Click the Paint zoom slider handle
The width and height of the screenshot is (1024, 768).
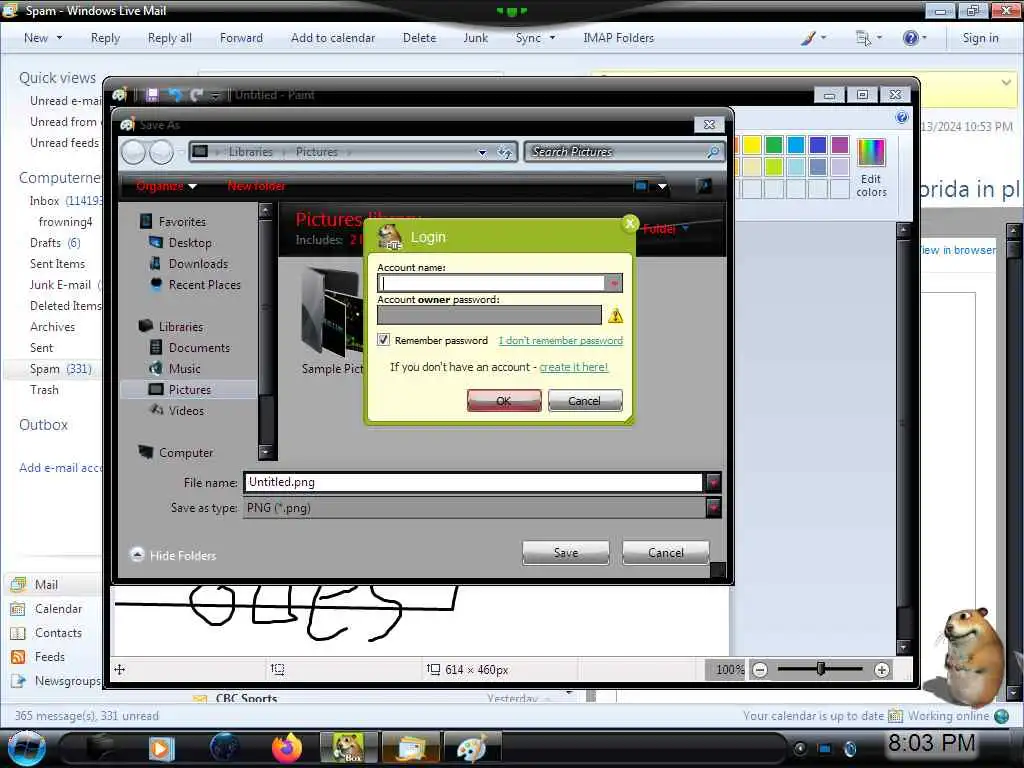[x=821, y=669]
